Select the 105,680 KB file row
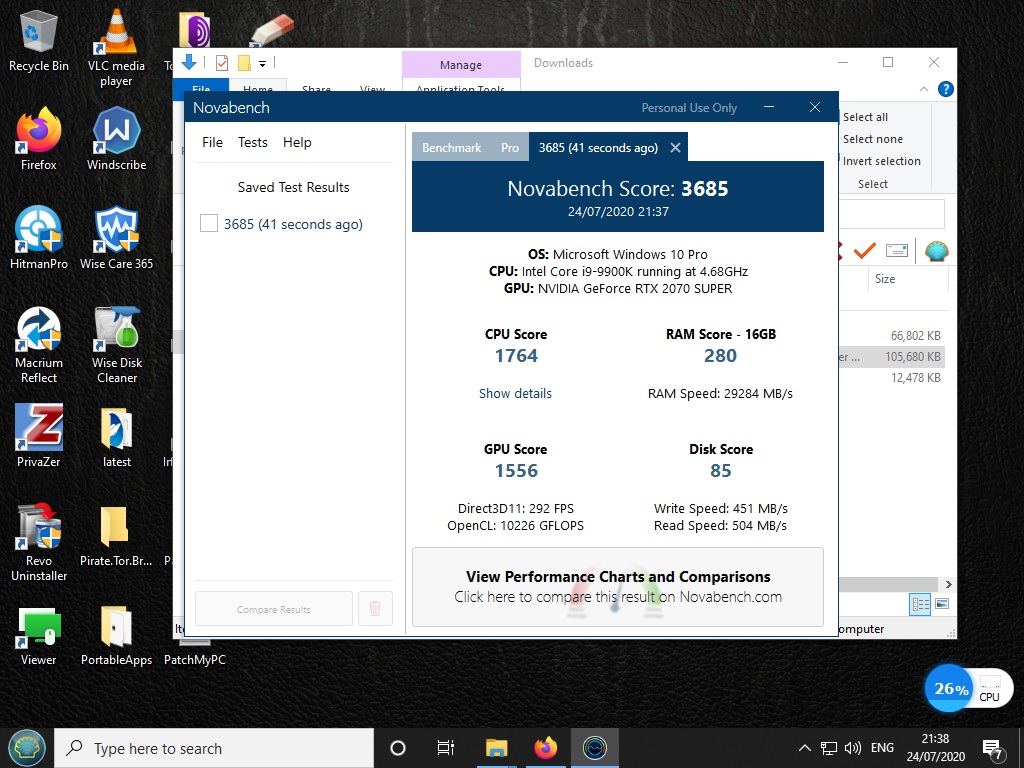 pyautogui.click(x=892, y=357)
